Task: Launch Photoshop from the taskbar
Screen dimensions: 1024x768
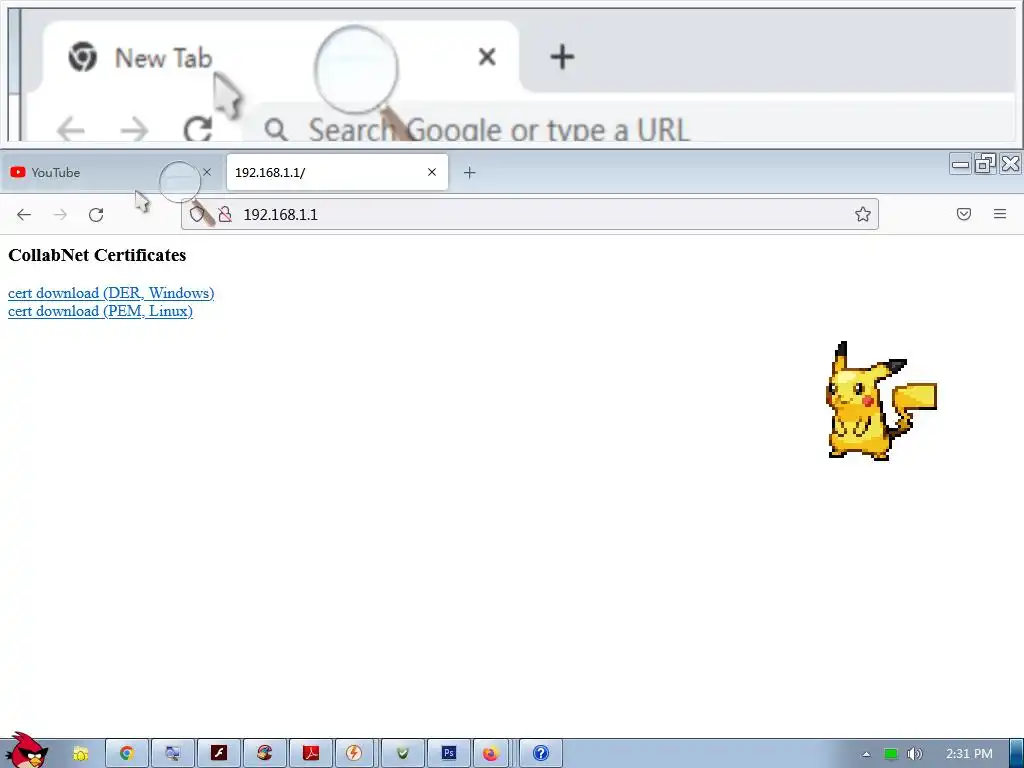Action: click(449, 754)
